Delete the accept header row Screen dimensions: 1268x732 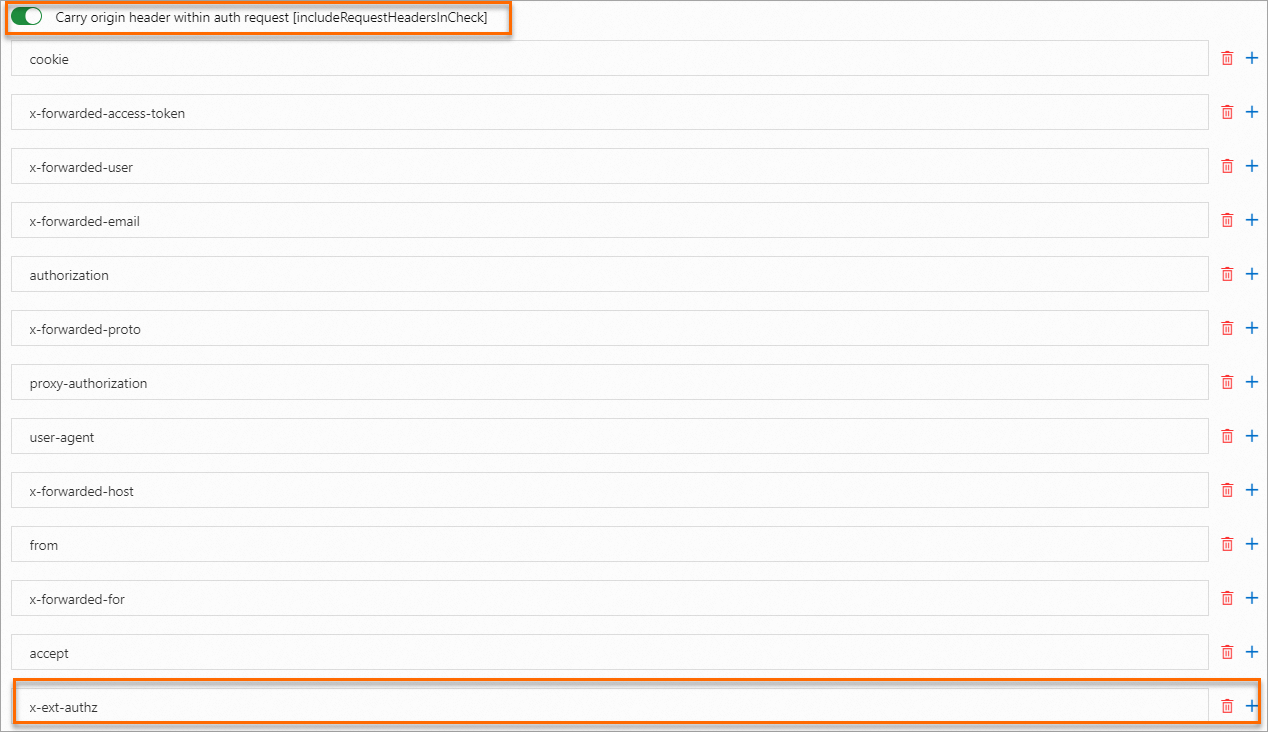point(1227,652)
